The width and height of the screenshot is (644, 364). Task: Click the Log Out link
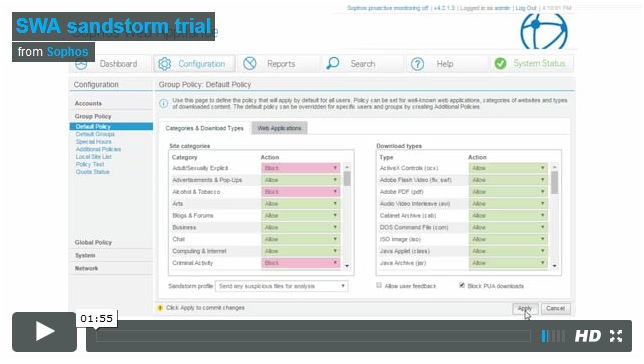(526, 8)
